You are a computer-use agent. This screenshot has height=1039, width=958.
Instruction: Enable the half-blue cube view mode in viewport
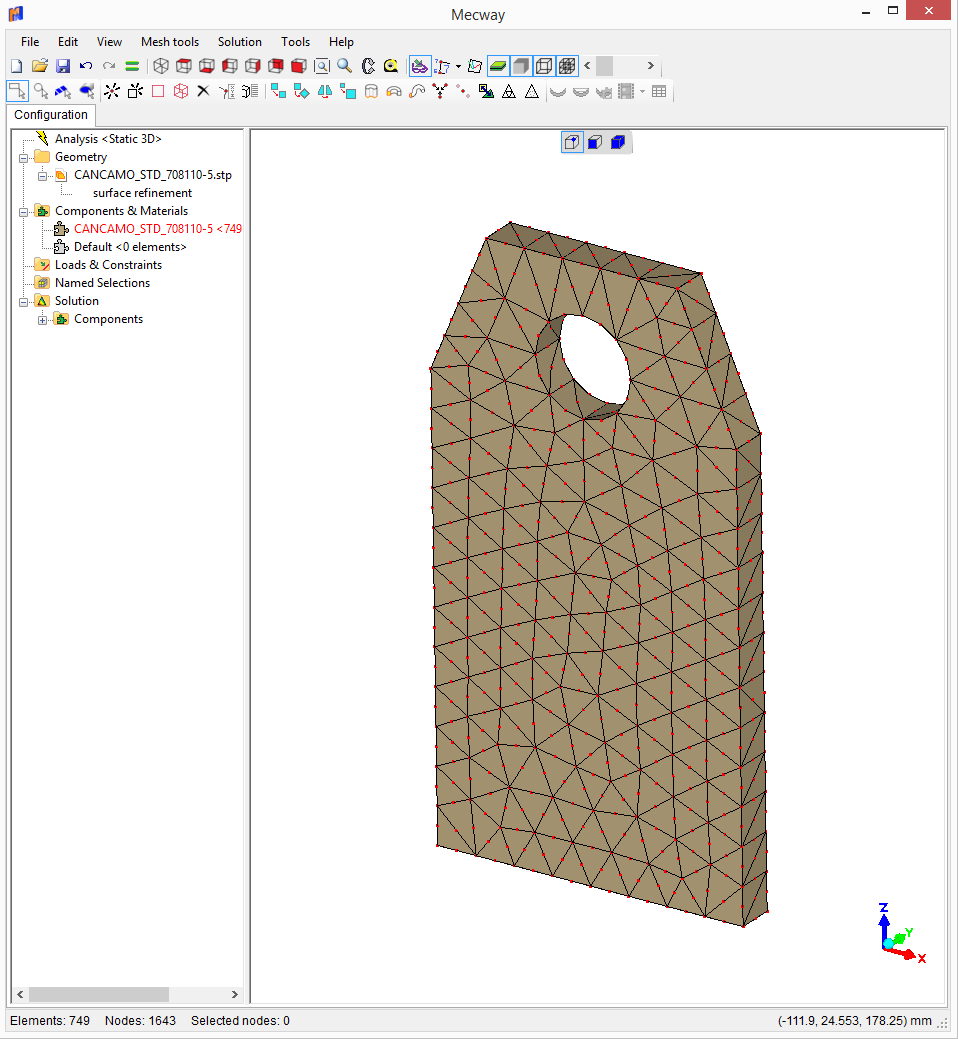595,142
